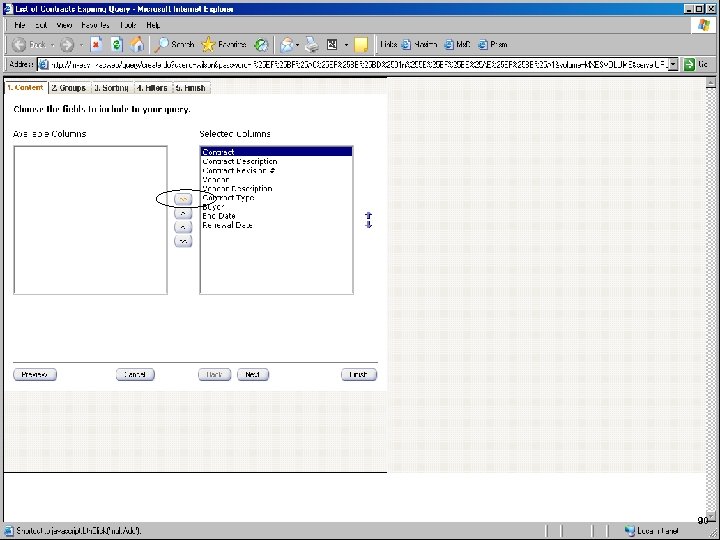
Task: Click the Edit page icon
Action: 332,45
